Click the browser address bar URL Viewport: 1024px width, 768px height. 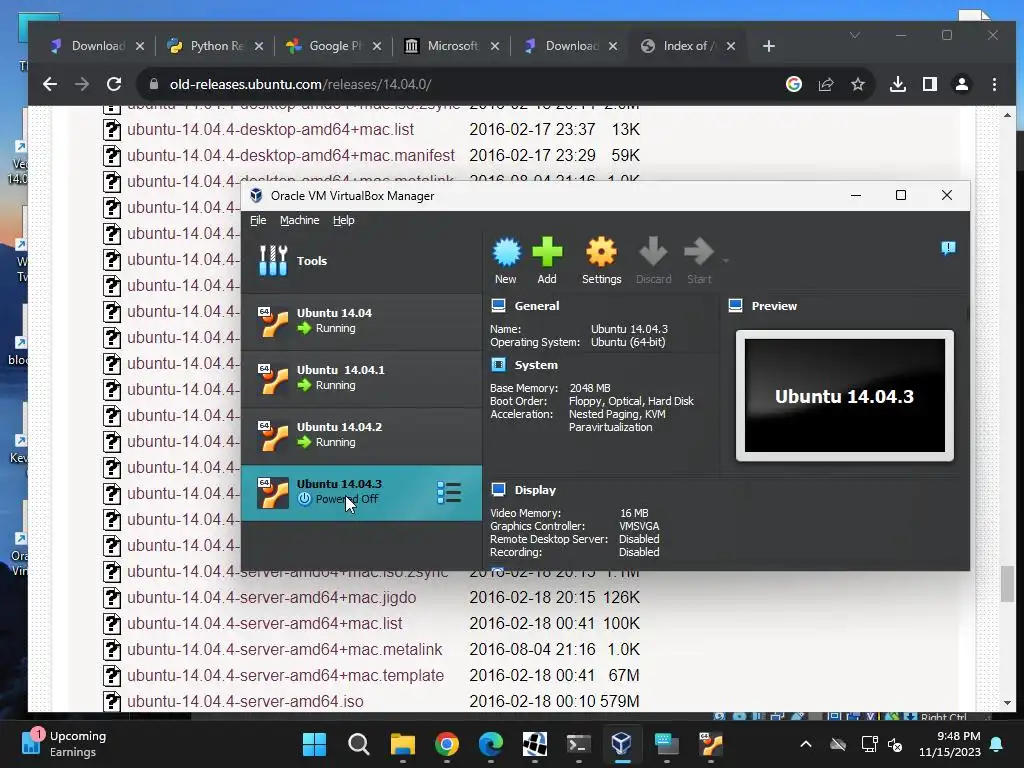pos(300,84)
